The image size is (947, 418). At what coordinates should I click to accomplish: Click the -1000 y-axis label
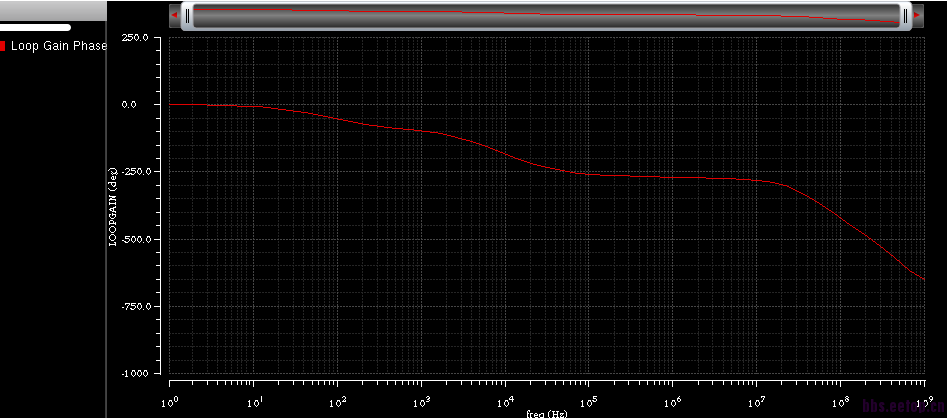tap(134, 373)
